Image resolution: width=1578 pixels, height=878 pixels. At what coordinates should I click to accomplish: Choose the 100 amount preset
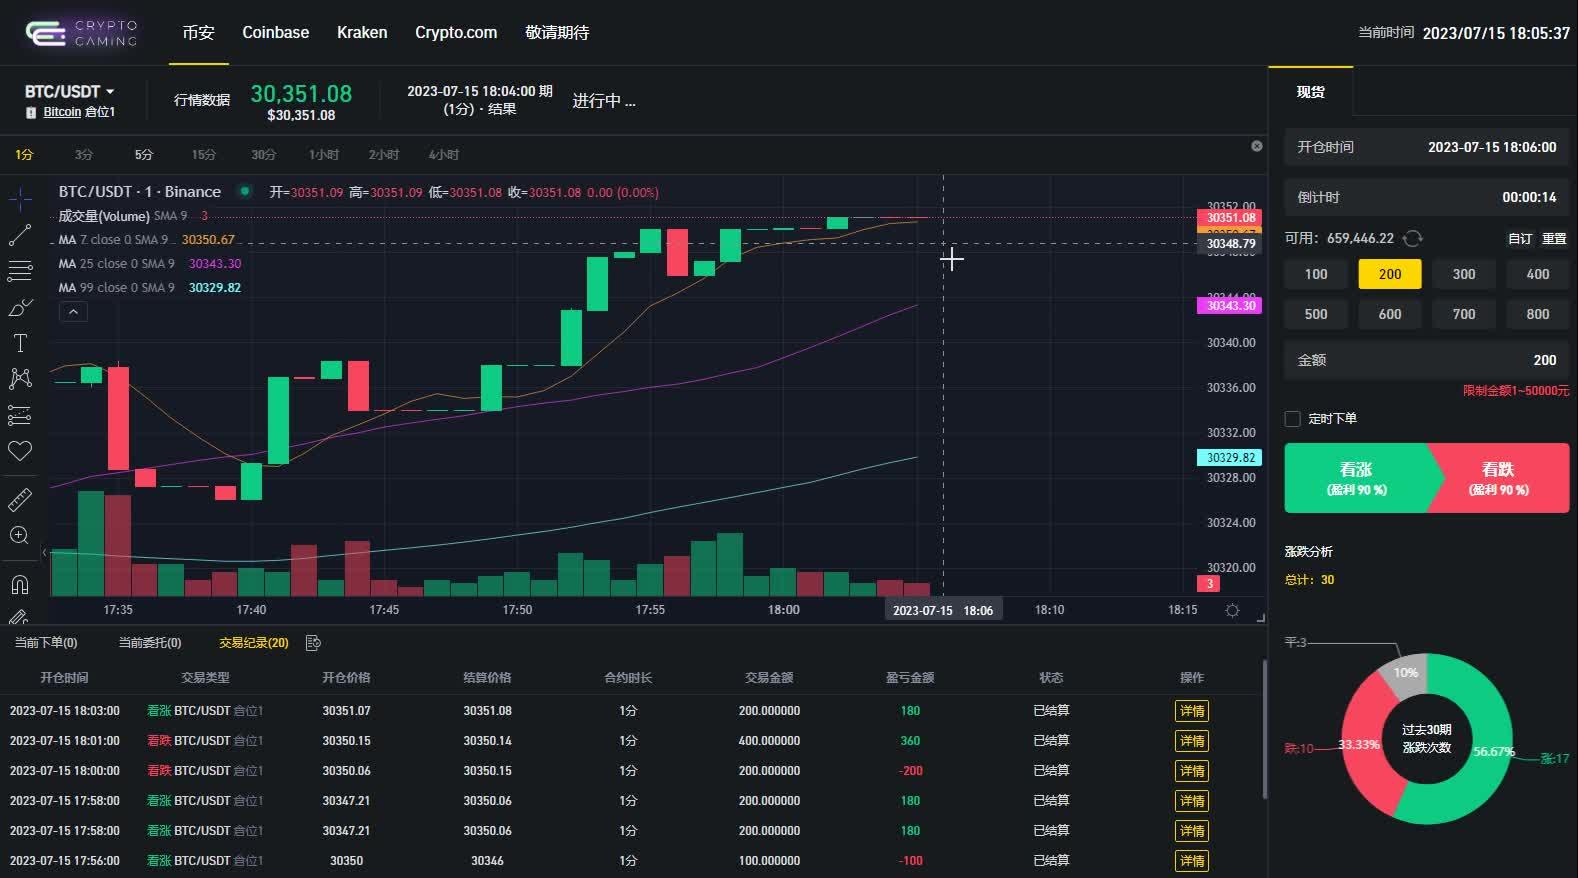(1316, 274)
